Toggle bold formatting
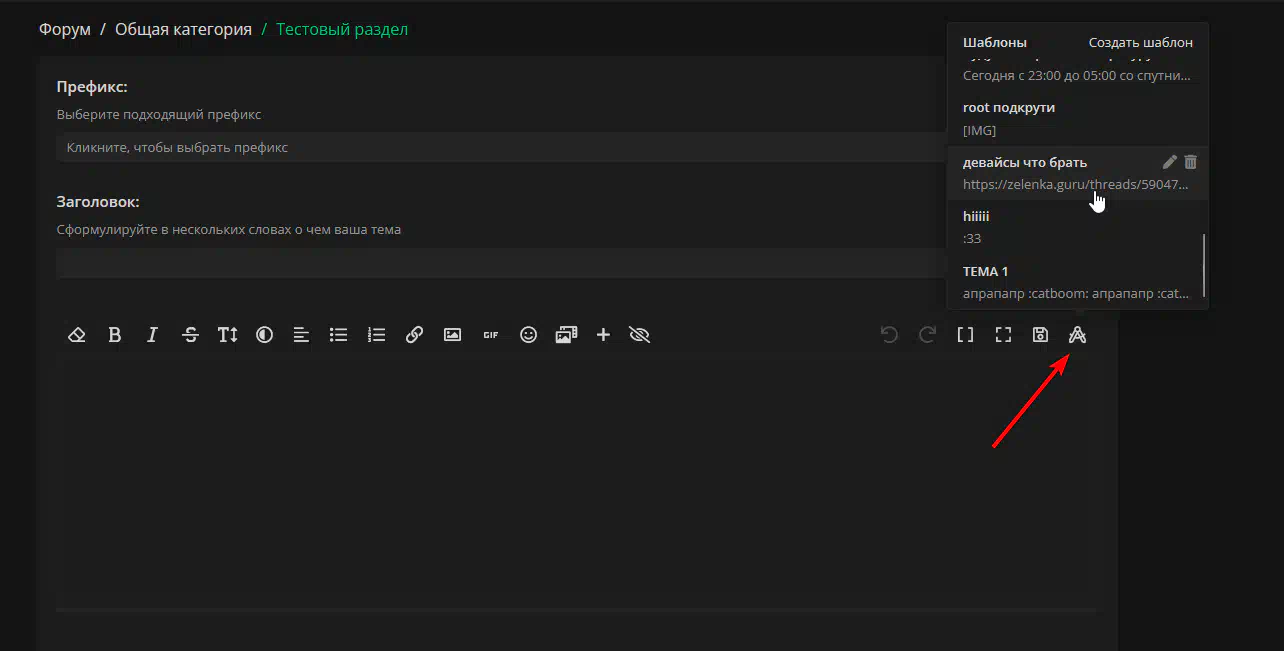The image size is (1284, 651). click(115, 335)
